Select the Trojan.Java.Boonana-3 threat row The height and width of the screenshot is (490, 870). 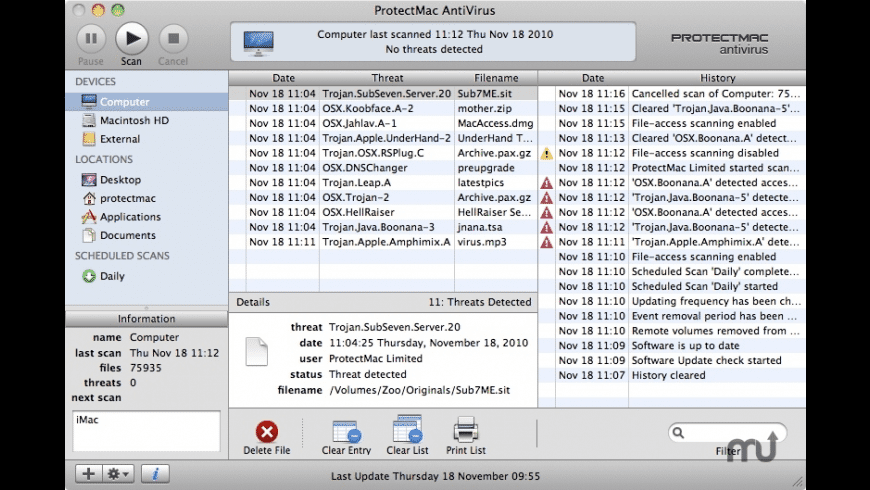[383, 227]
